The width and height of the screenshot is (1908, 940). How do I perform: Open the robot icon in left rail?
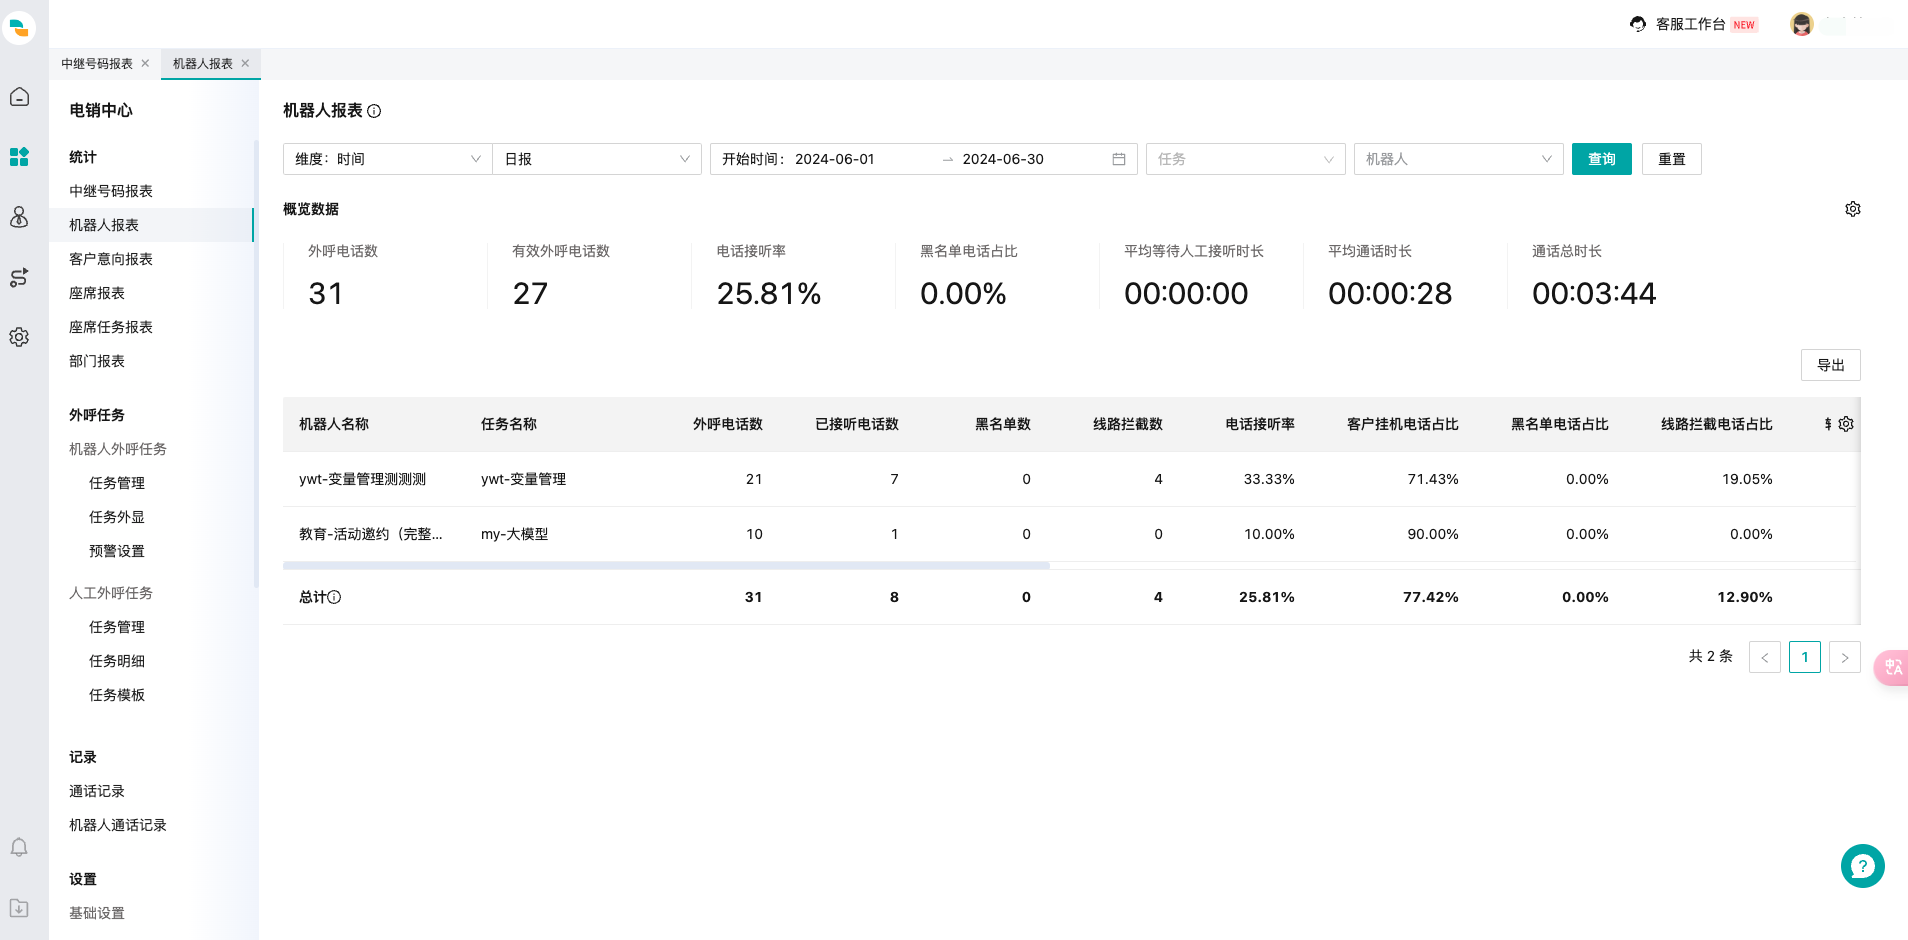[x=19, y=217]
